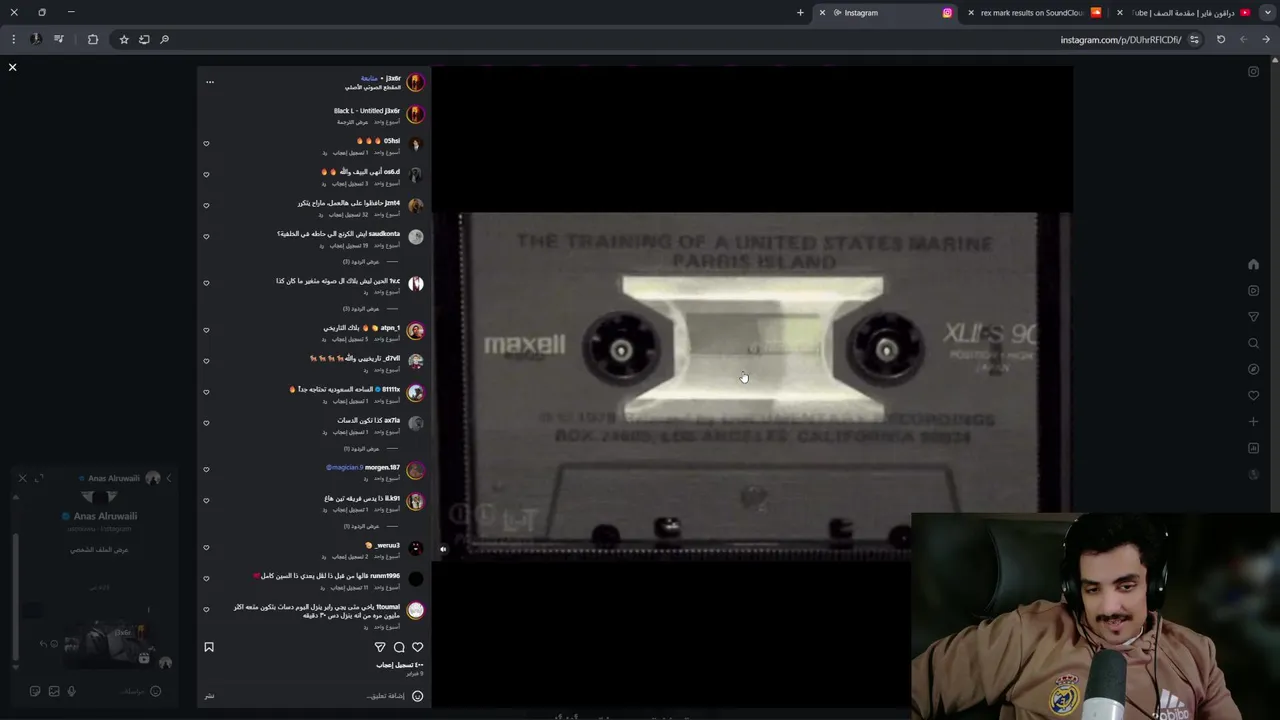Screen dimensions: 1280x720
Task: Open Messages in the side rail
Action: pos(1253,317)
